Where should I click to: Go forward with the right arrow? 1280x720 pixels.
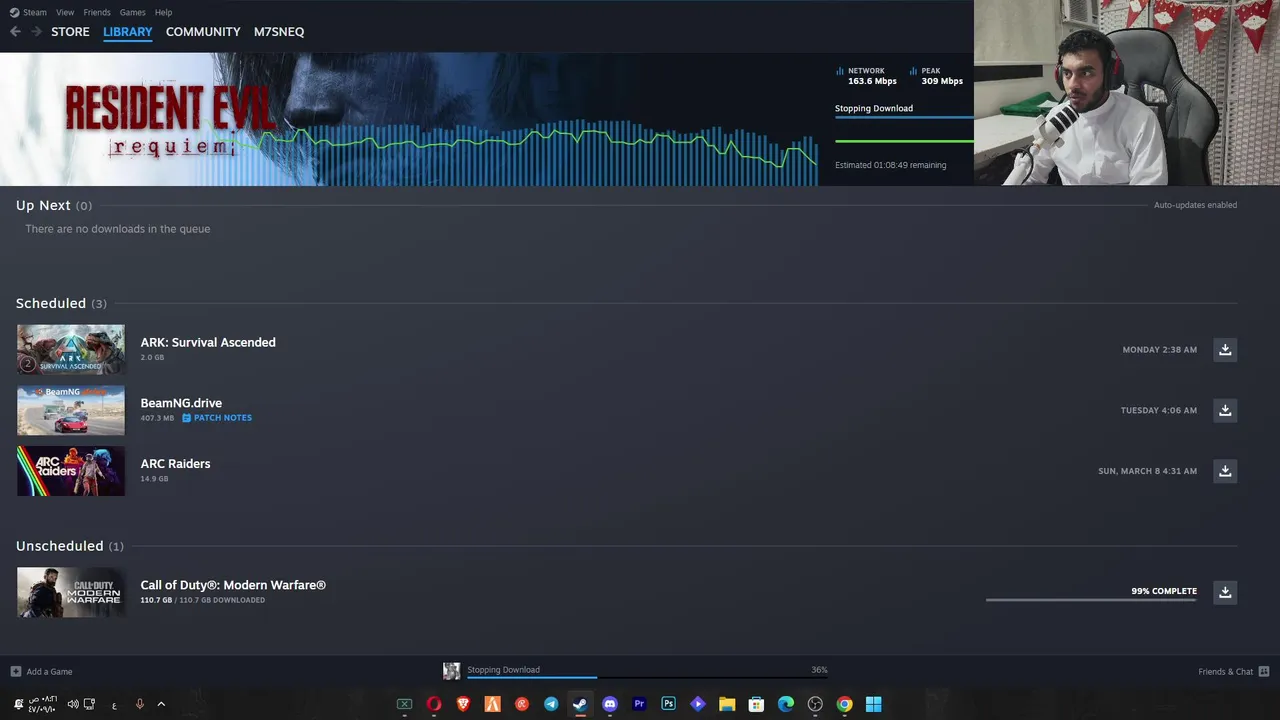pyautogui.click(x=37, y=32)
